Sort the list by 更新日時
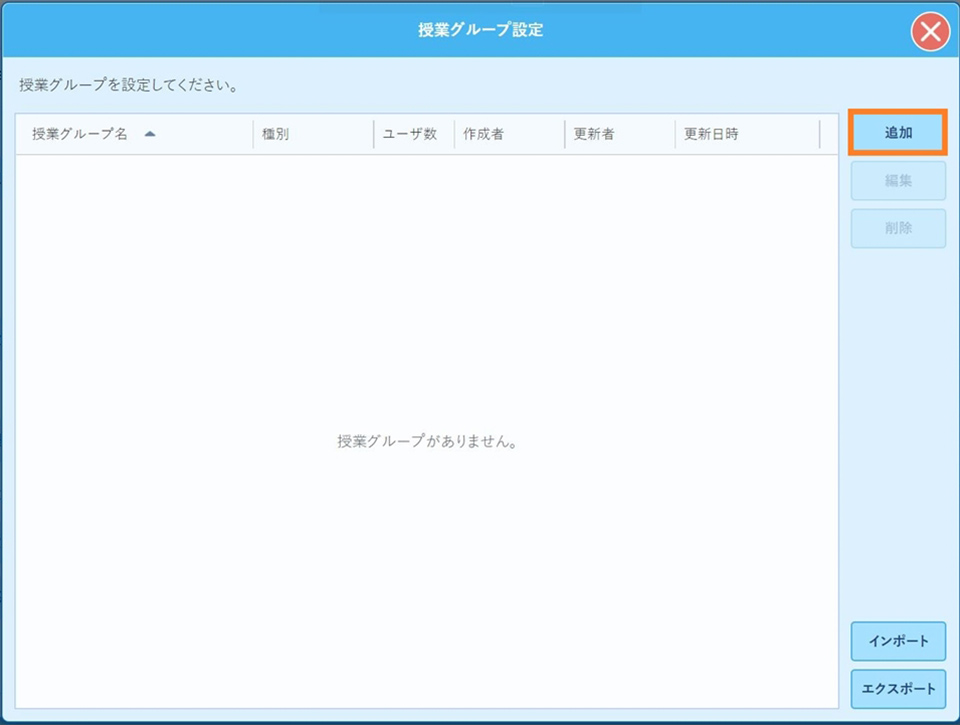 [x=711, y=134]
